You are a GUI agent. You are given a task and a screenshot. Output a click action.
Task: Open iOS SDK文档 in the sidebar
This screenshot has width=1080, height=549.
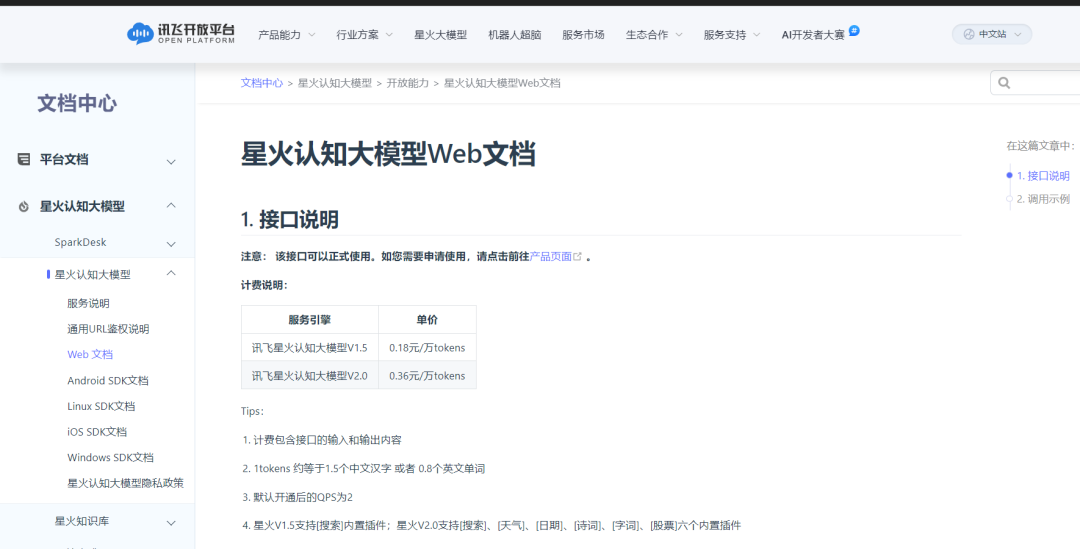coord(97,431)
